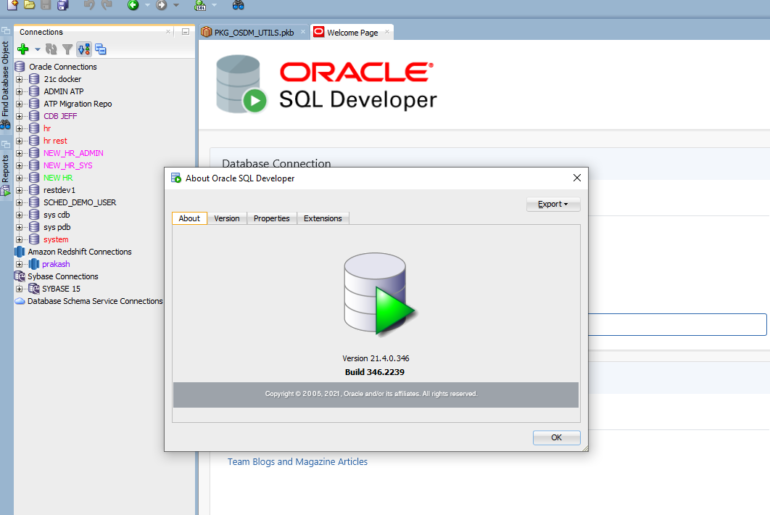Close the Connections panel tab
The image size is (770, 515).
point(168,32)
